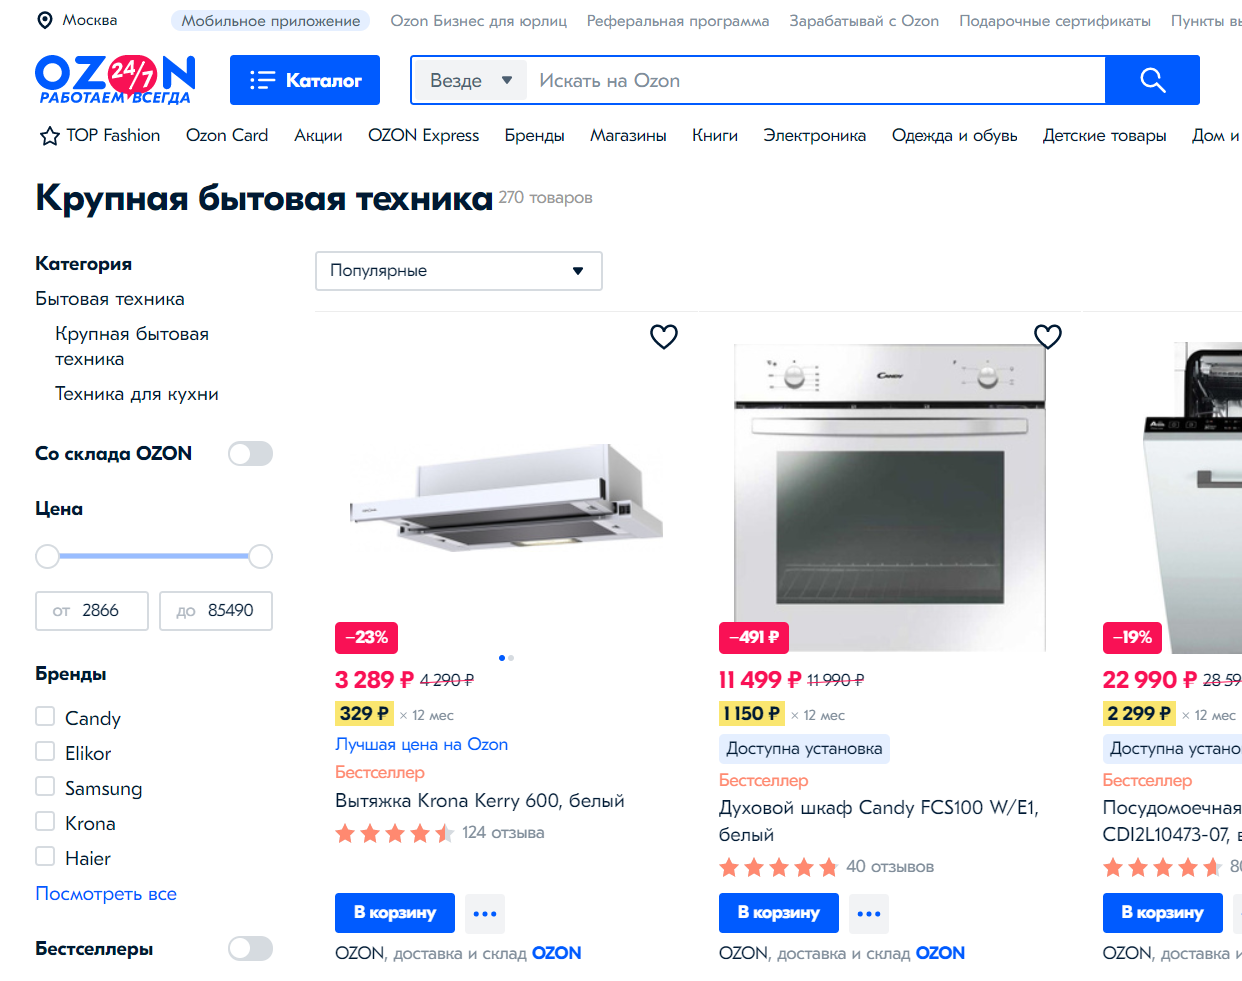Turn on the Бестселлеры toggle
This screenshot has height=981, width=1242.
pos(250,948)
